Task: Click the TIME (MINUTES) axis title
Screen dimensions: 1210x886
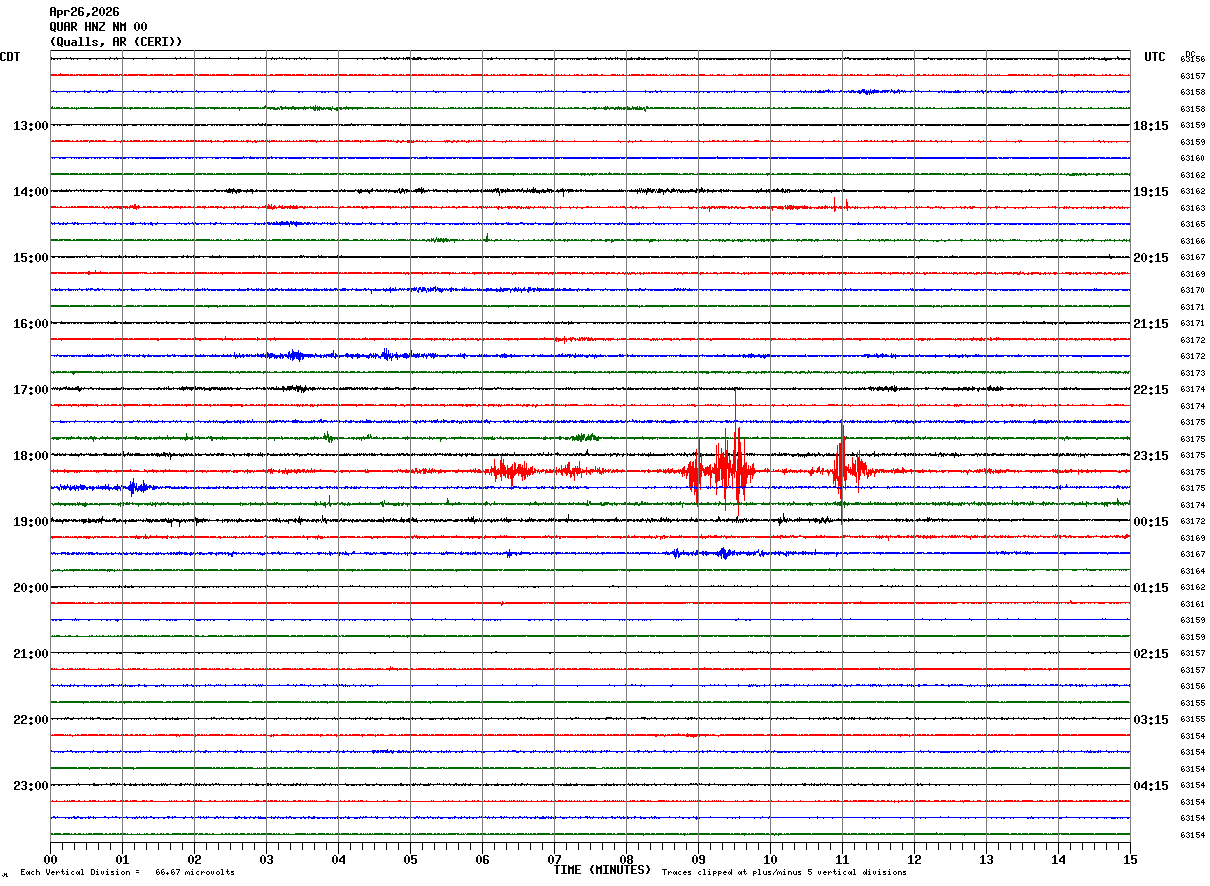Action: [x=602, y=870]
